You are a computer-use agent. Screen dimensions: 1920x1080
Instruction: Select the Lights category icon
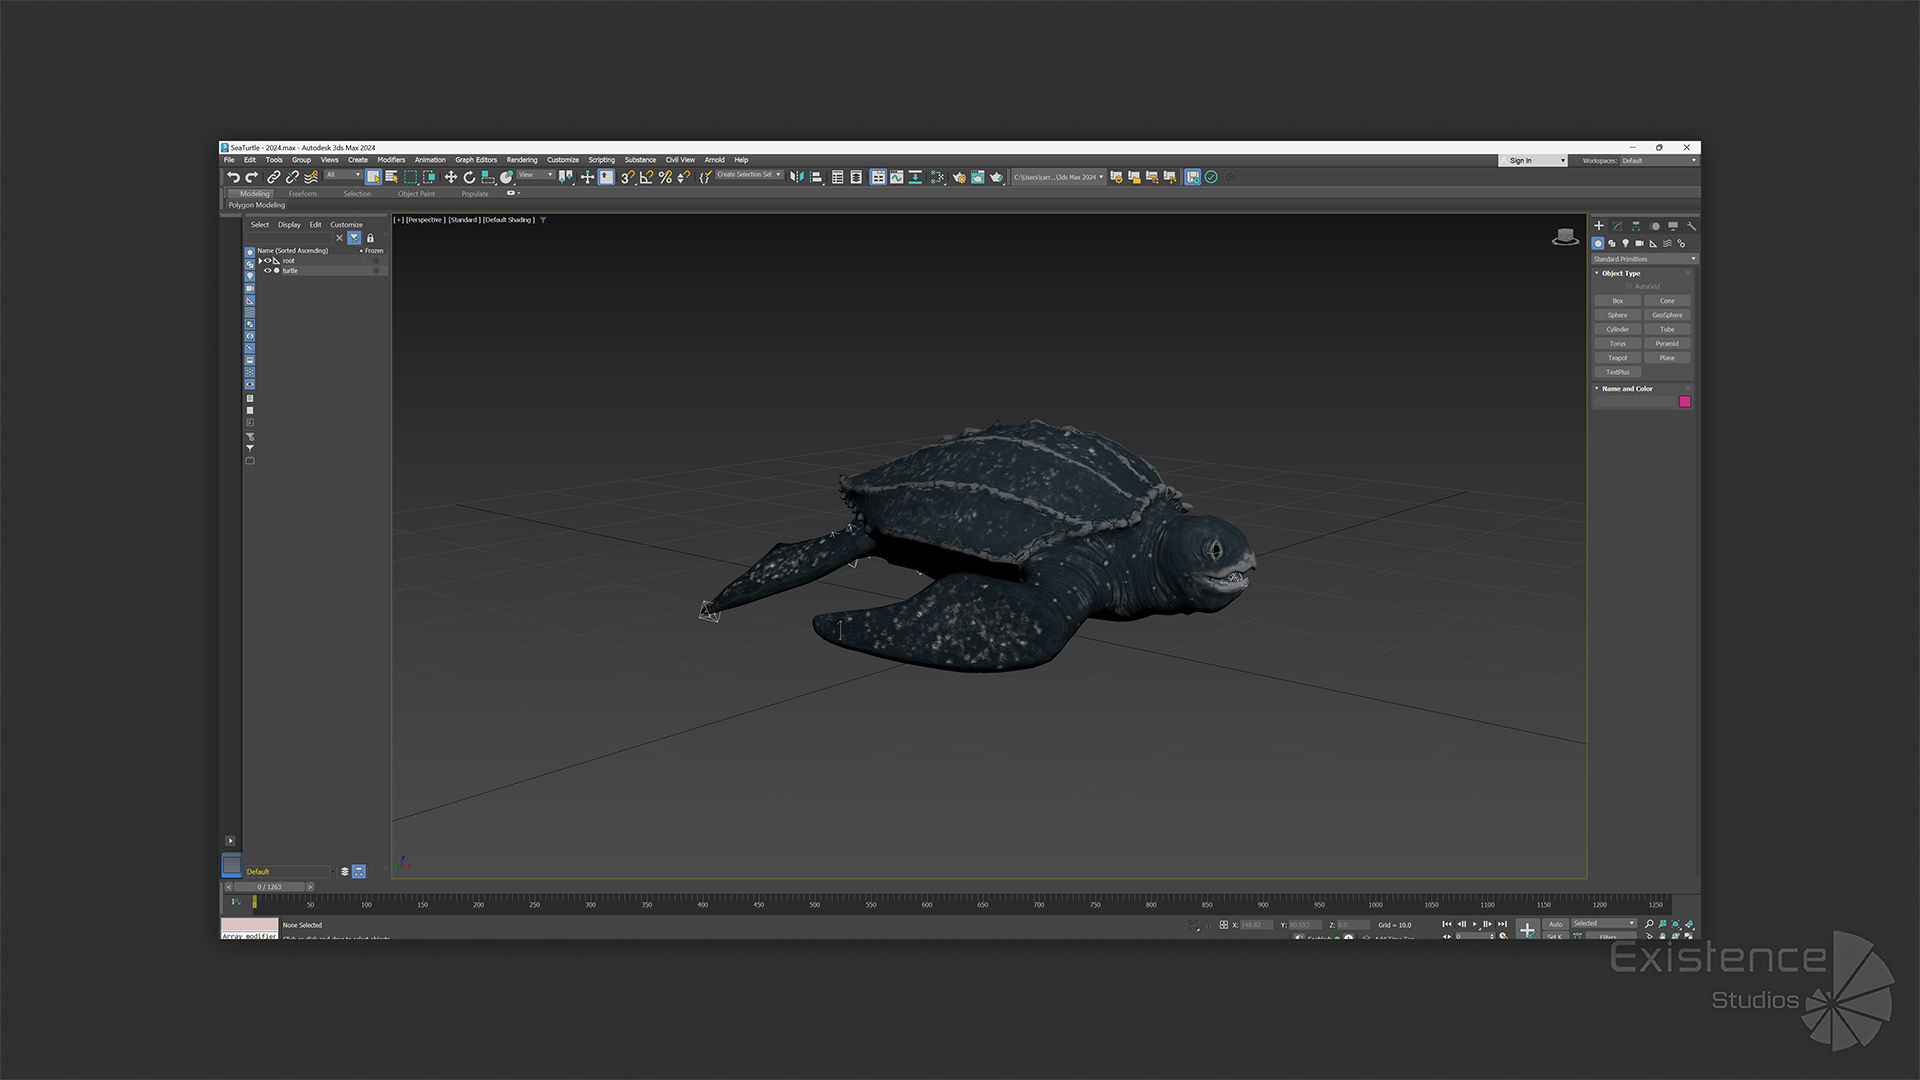click(x=1625, y=243)
